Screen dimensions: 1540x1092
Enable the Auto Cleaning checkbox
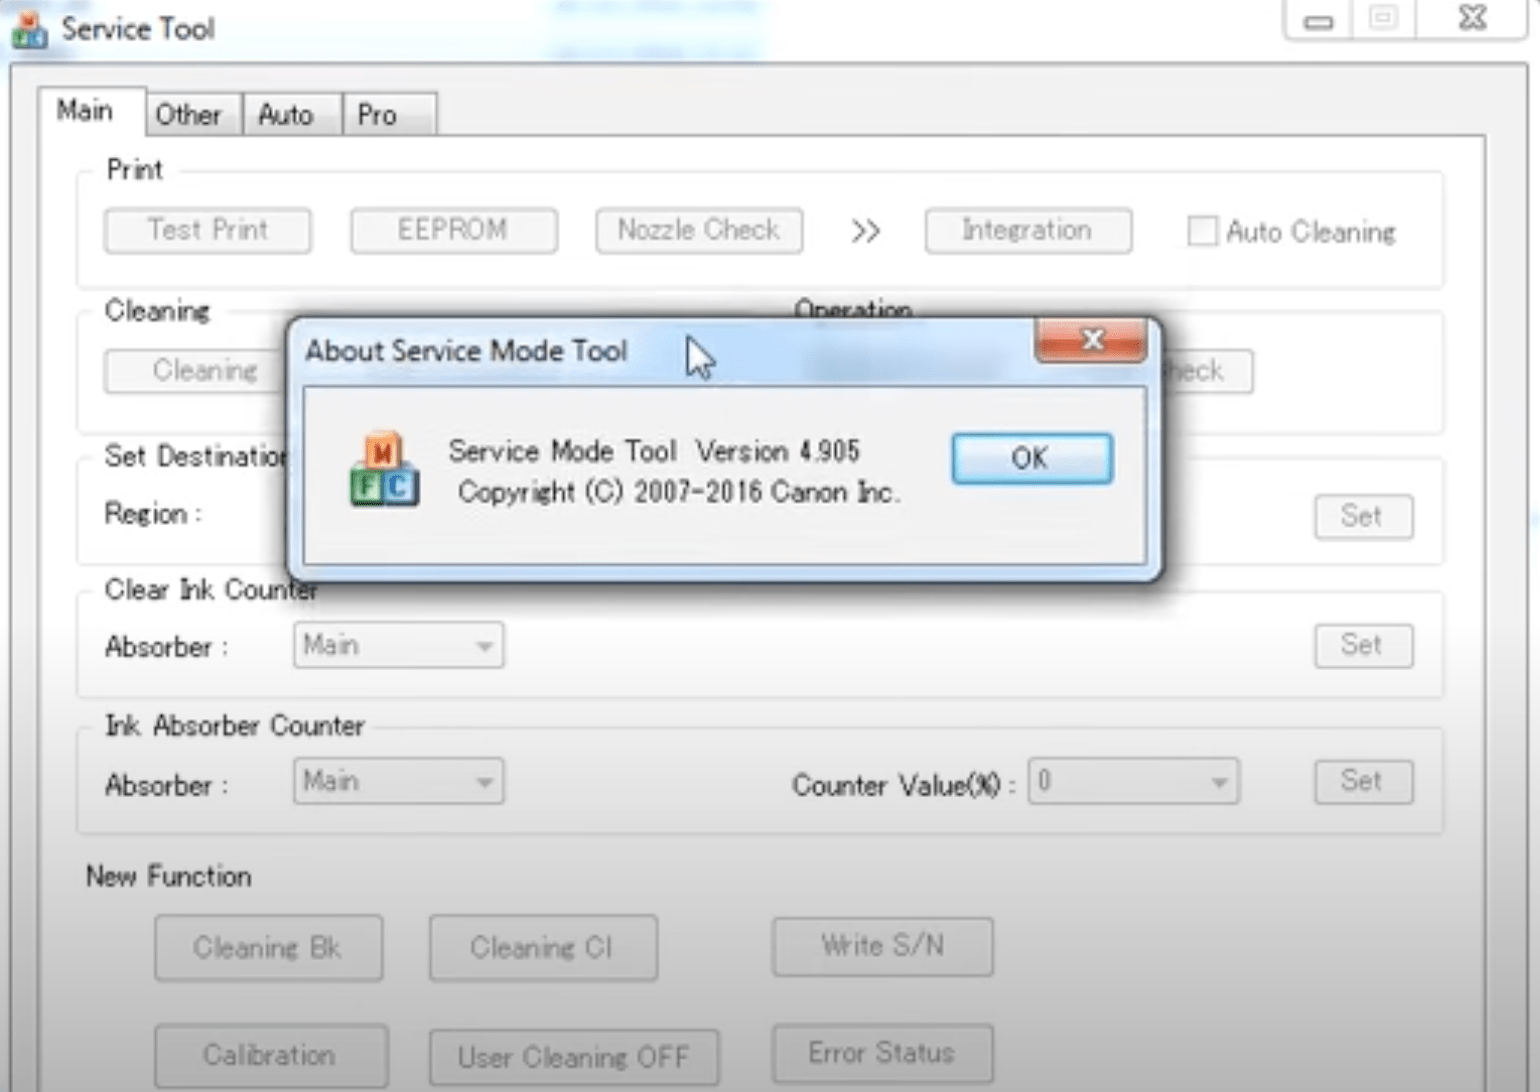(x=1200, y=231)
